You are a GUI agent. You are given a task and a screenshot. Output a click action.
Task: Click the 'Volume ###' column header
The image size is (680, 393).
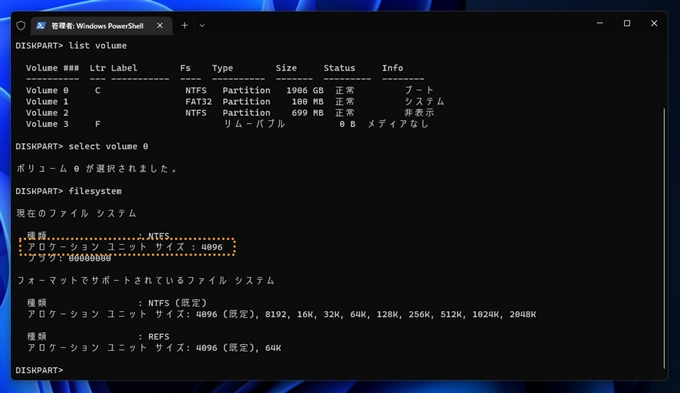pos(52,68)
